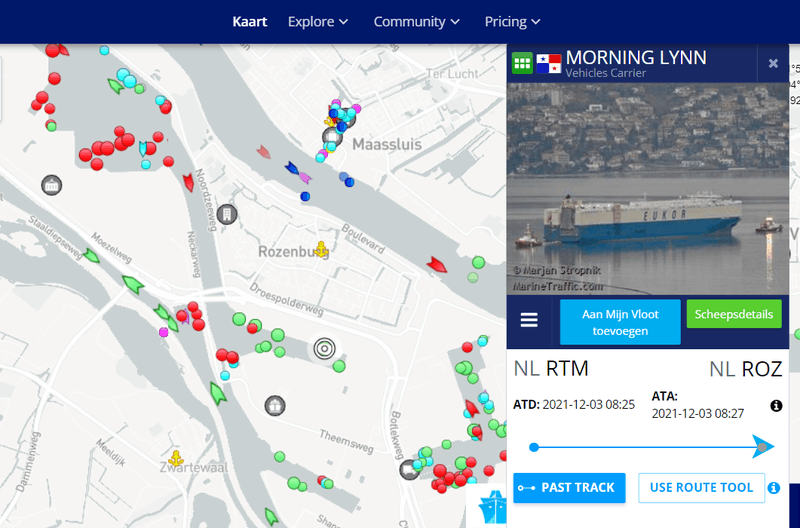This screenshot has height=528, width=800.
Task: Select the concentric-circle selected vessel marker
Action: tap(323, 349)
